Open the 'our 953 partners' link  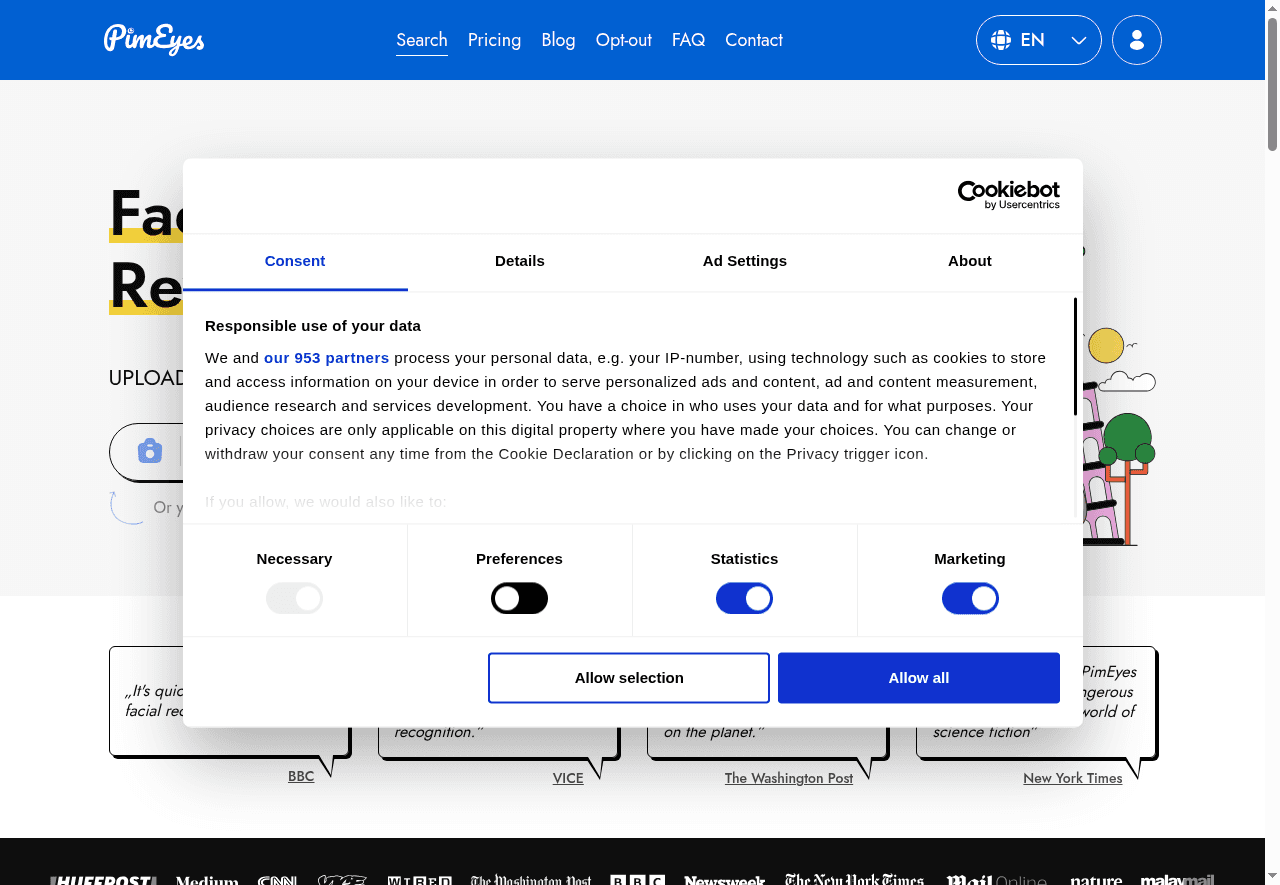tap(326, 358)
